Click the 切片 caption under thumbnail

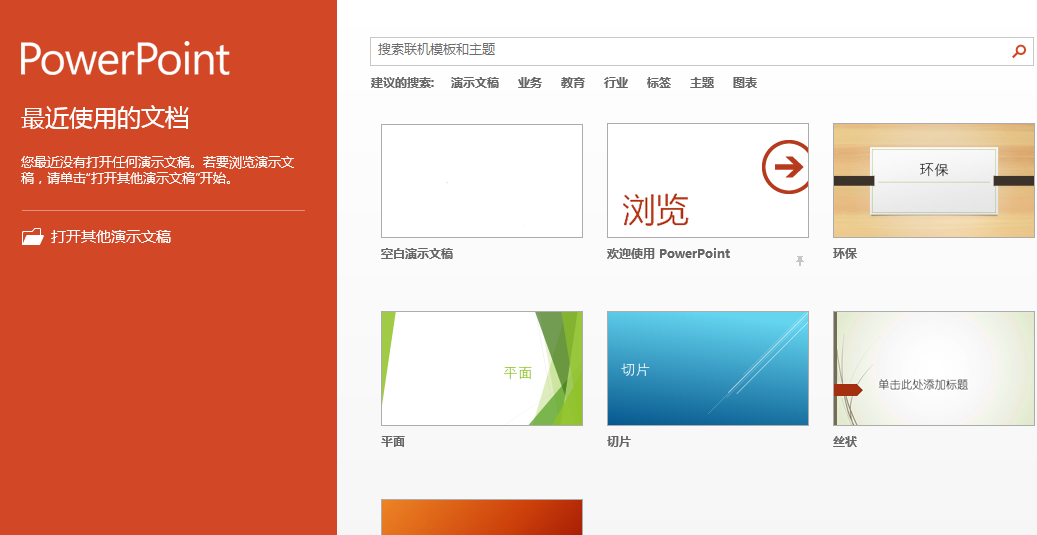click(x=619, y=442)
